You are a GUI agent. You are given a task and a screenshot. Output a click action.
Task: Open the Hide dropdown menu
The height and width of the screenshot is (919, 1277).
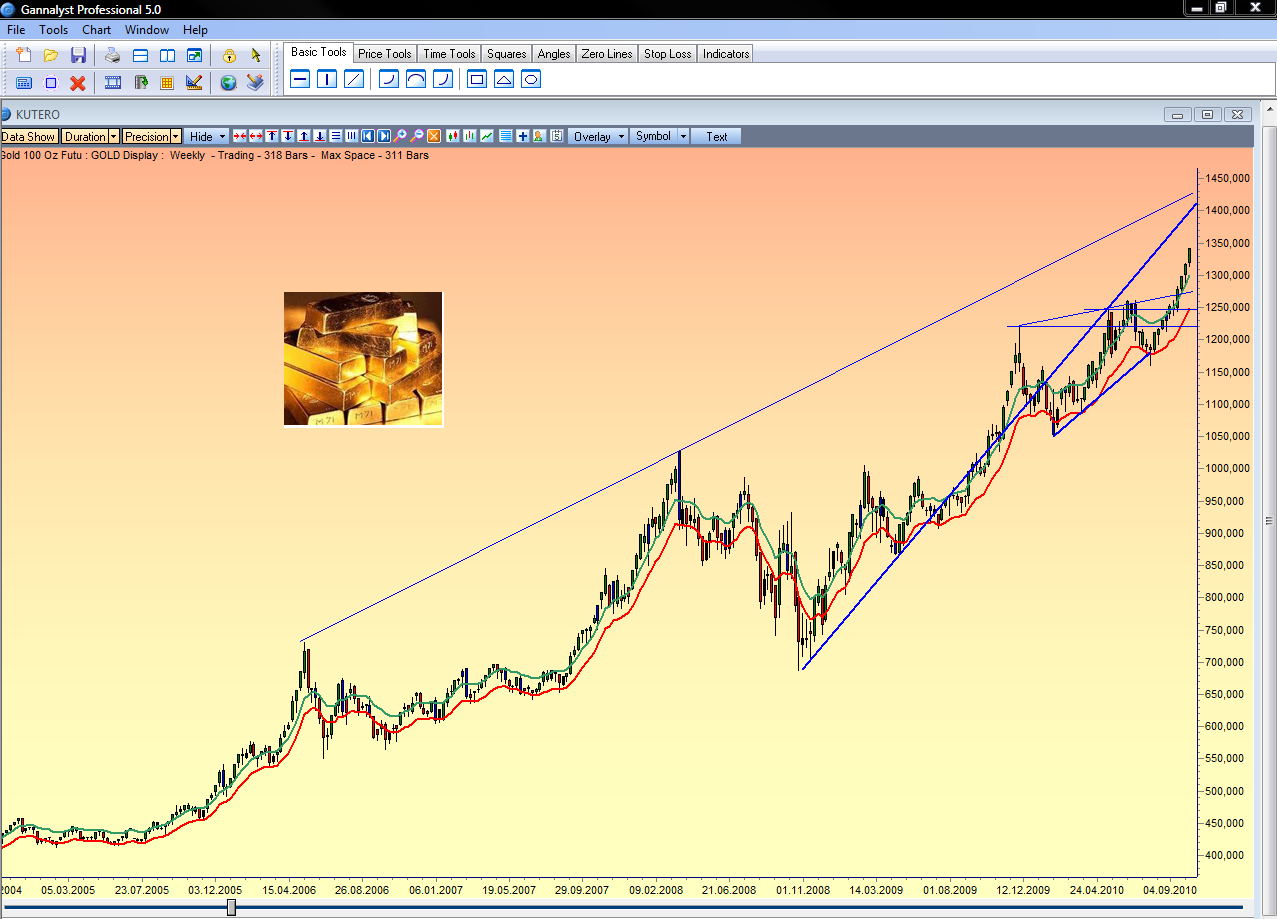click(x=207, y=136)
